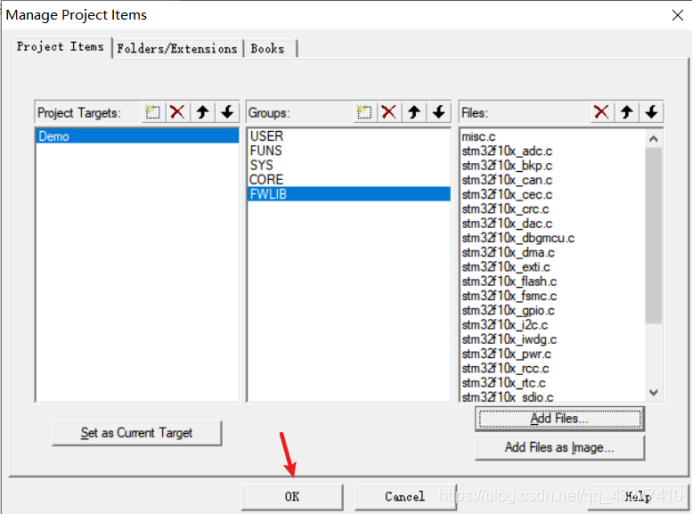Select file stm32f10x_adc.c

click(x=553, y=151)
